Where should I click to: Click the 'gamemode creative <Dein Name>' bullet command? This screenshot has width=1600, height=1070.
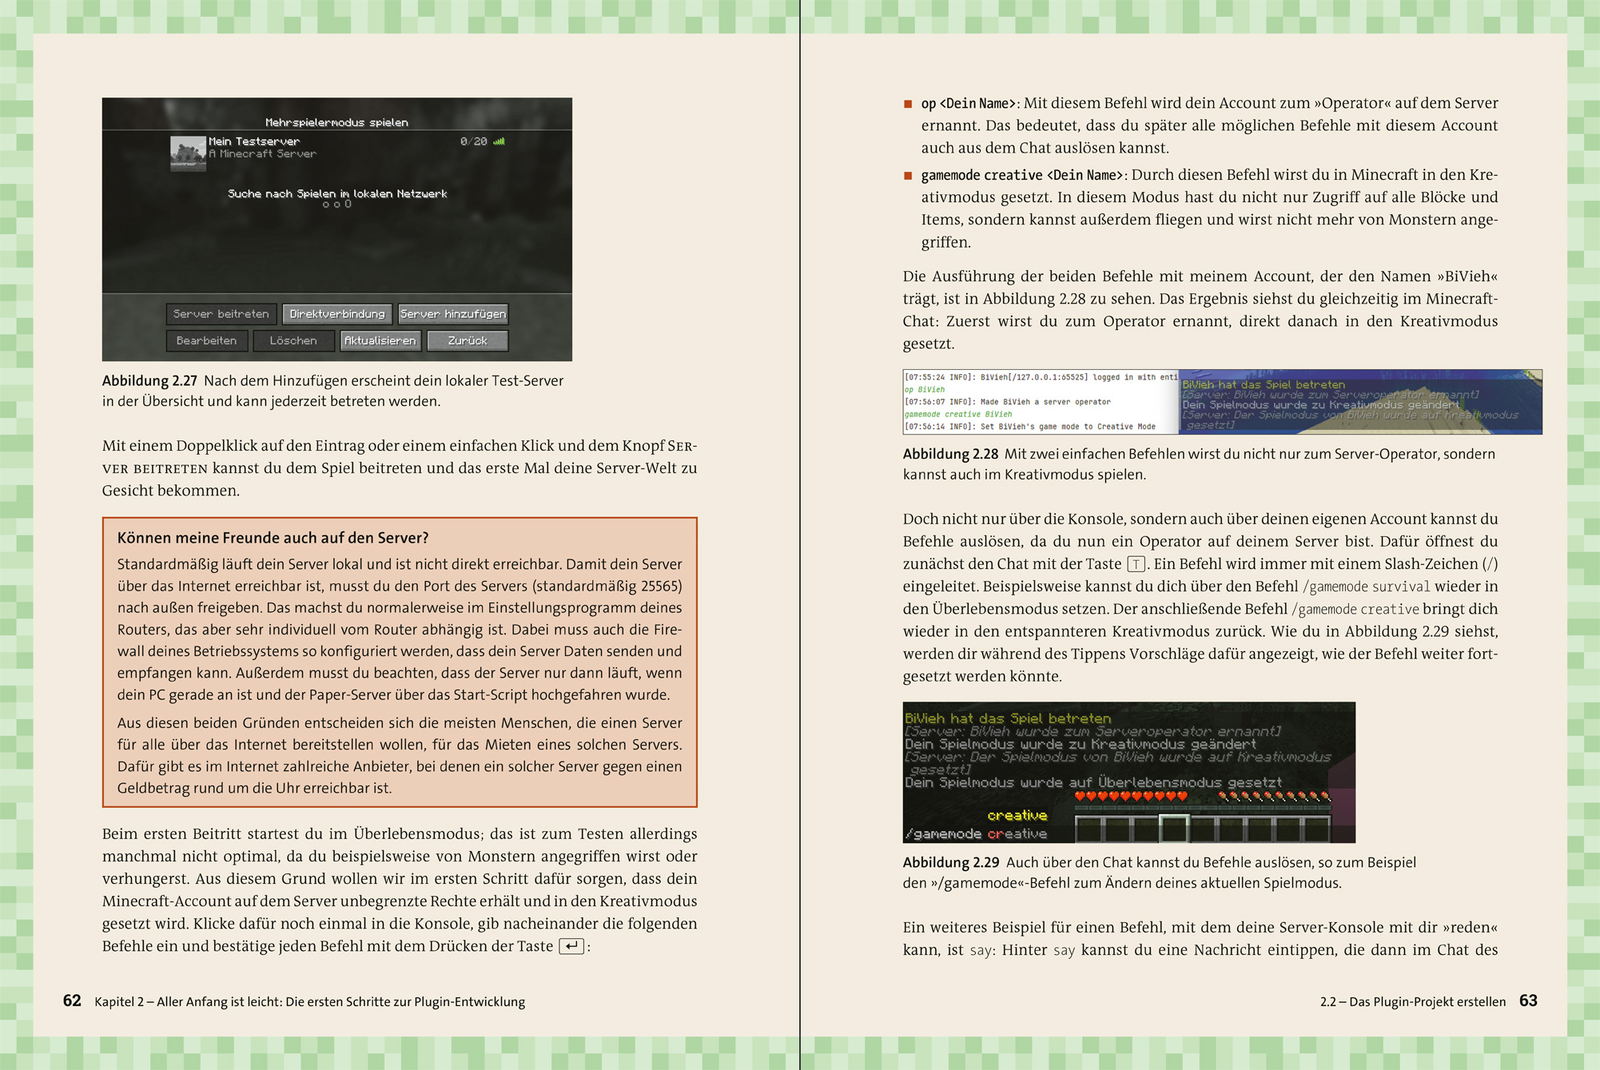[1022, 175]
